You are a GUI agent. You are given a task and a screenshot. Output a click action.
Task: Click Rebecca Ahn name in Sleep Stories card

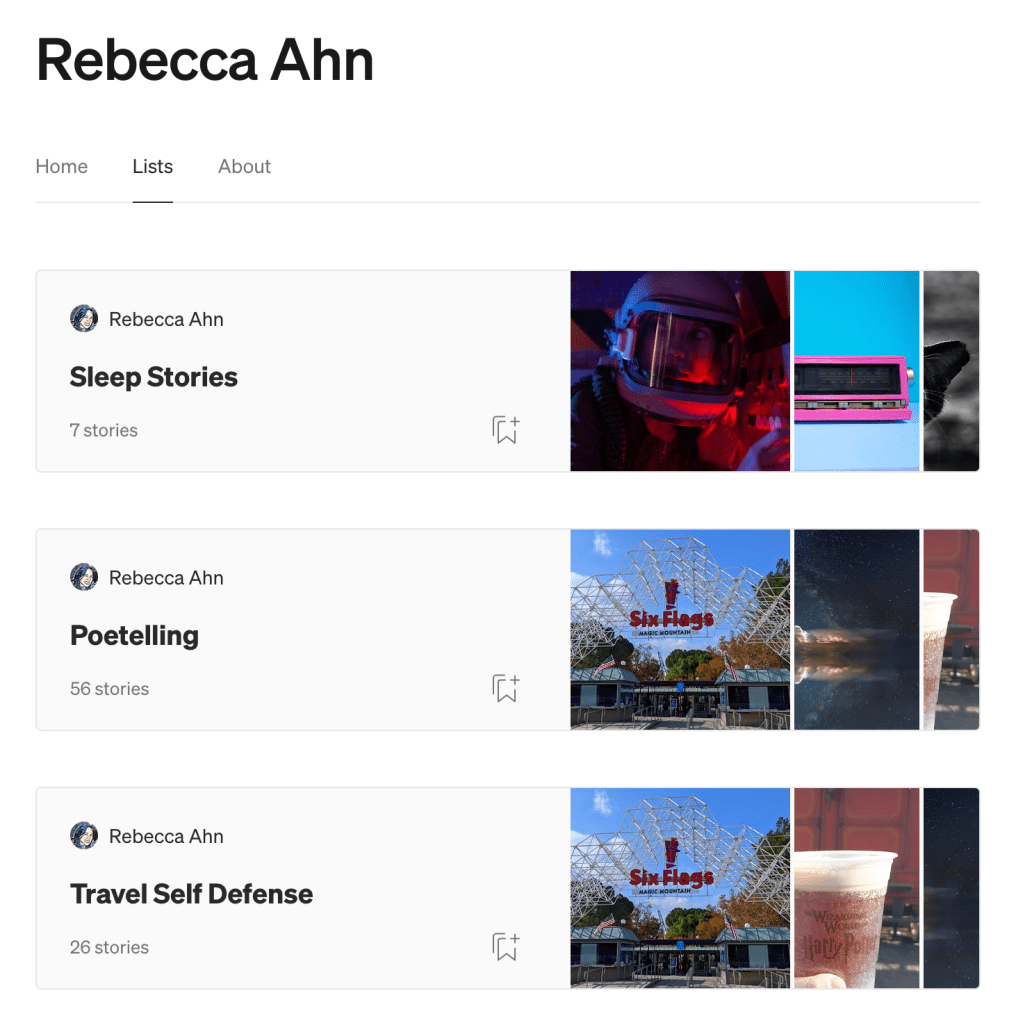[x=166, y=319]
